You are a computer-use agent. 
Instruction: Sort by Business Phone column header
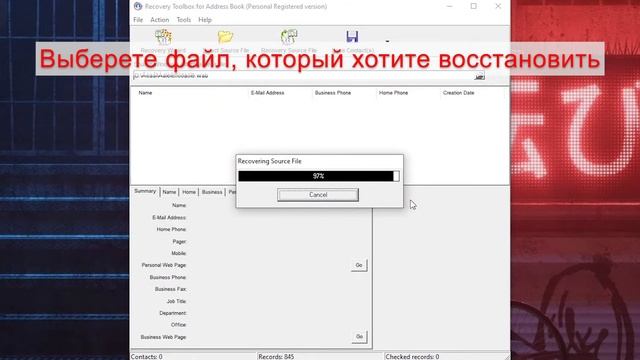pos(333,93)
